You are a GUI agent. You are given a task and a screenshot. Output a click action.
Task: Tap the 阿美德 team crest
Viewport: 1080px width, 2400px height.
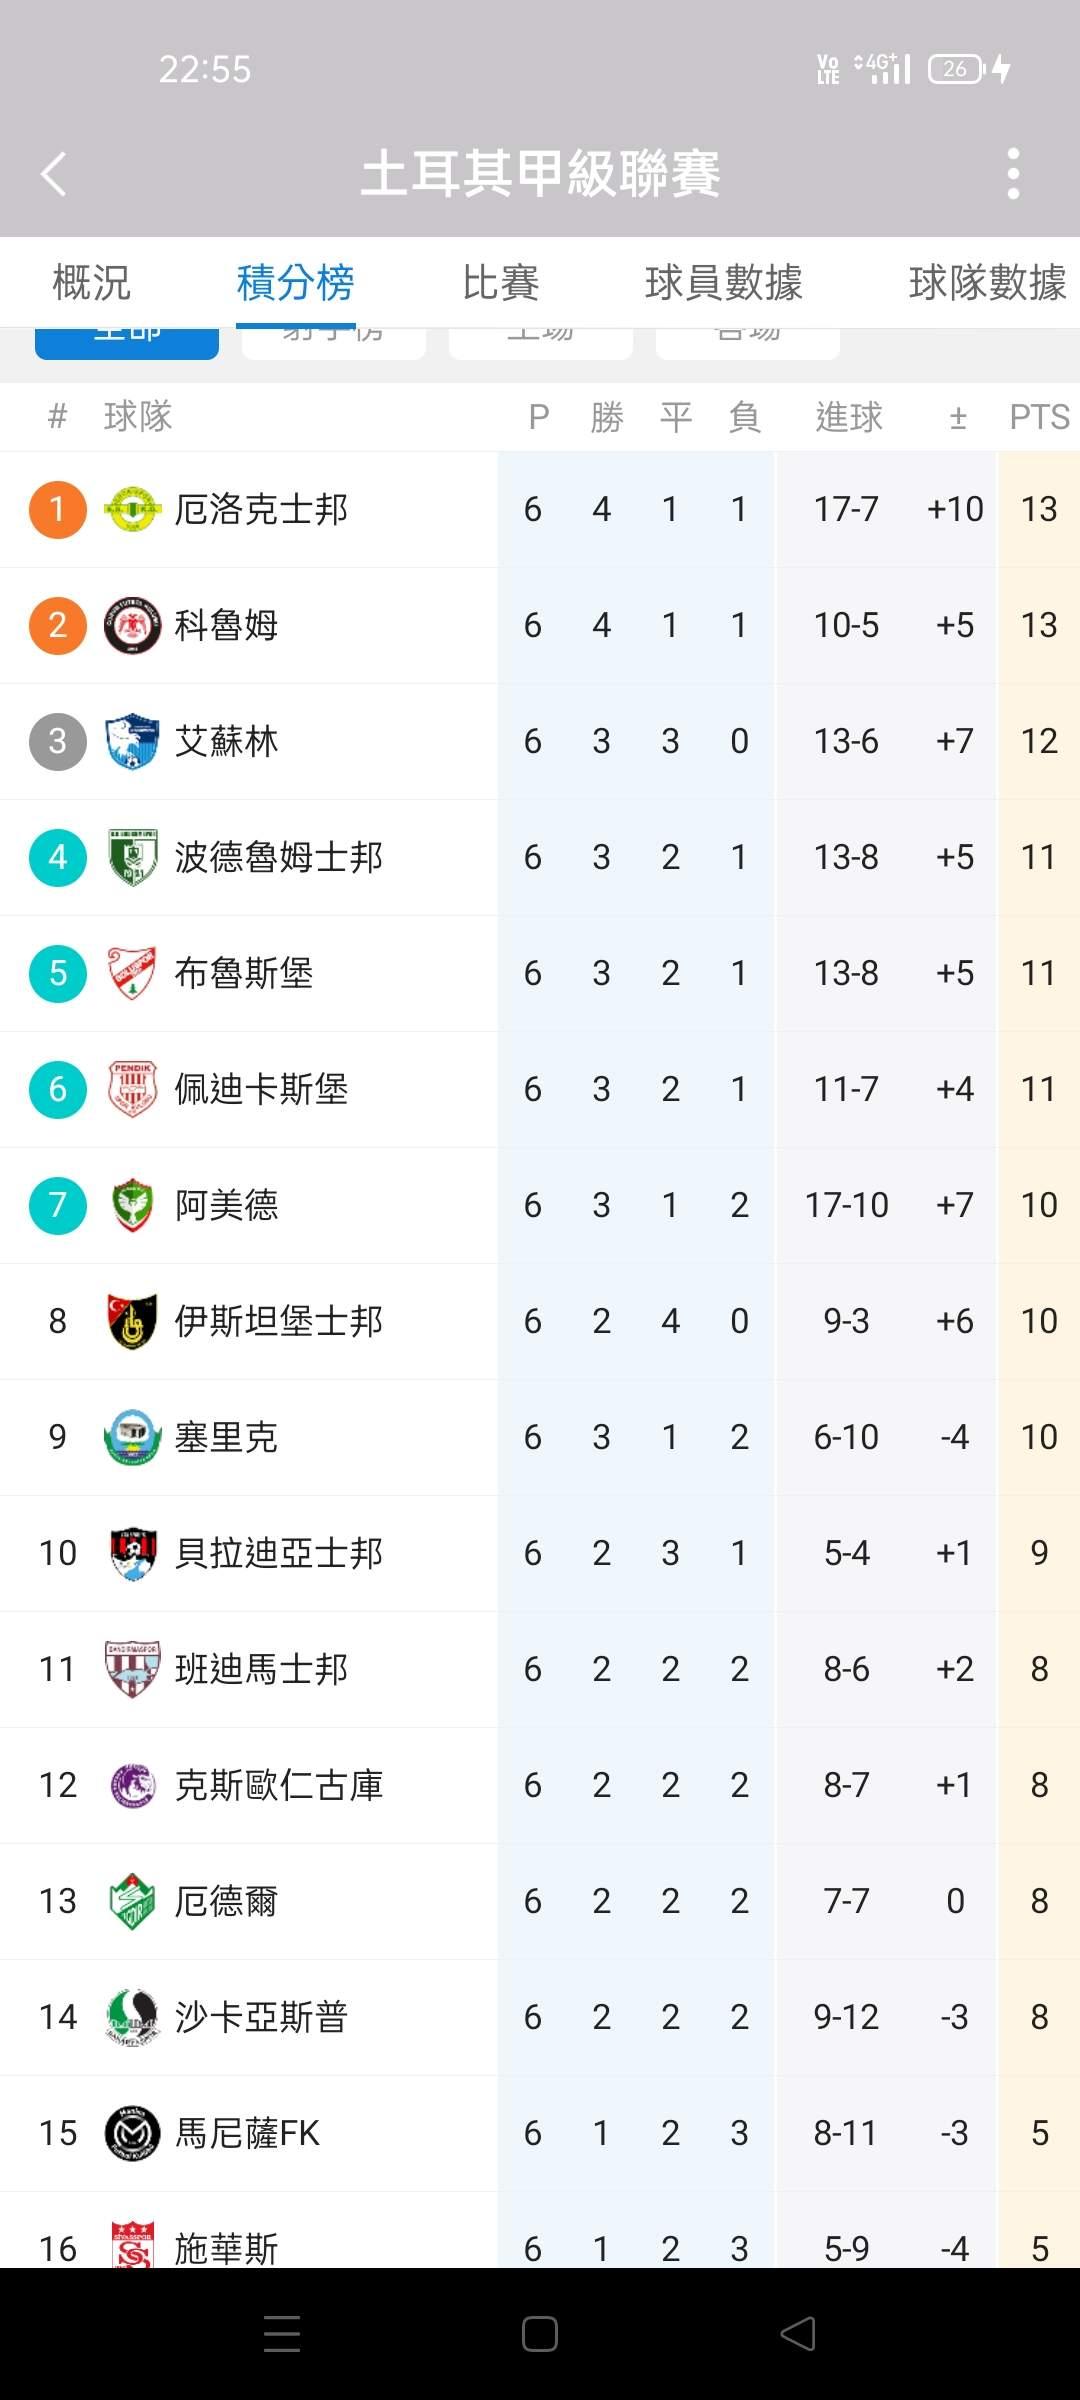tap(132, 1206)
